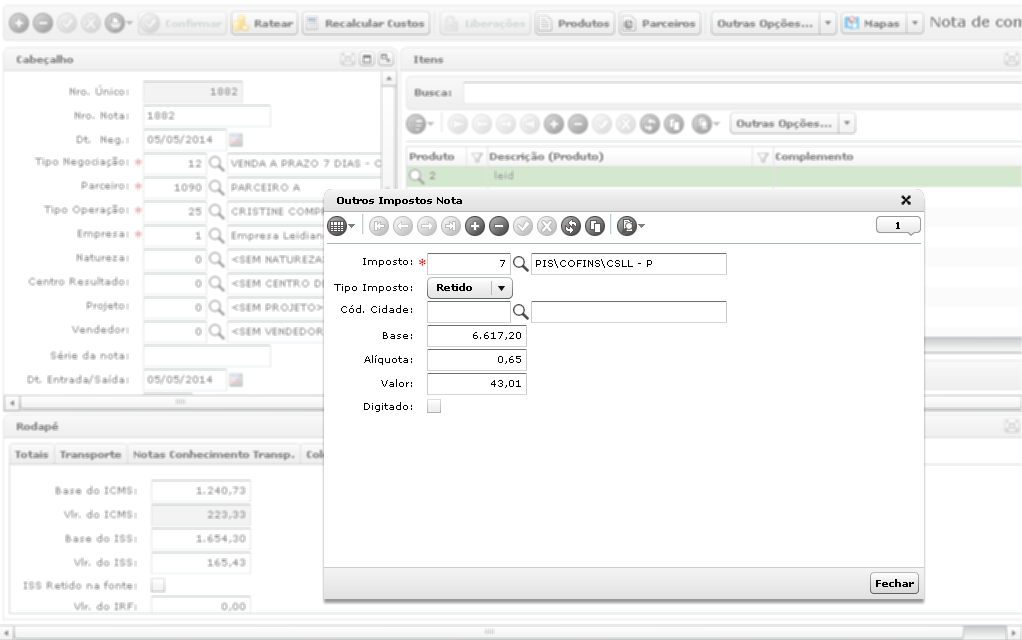Screen dimensions: 1022x640
Task: Remove the tax record with the minus icon in the dialog
Action: (x=499, y=226)
